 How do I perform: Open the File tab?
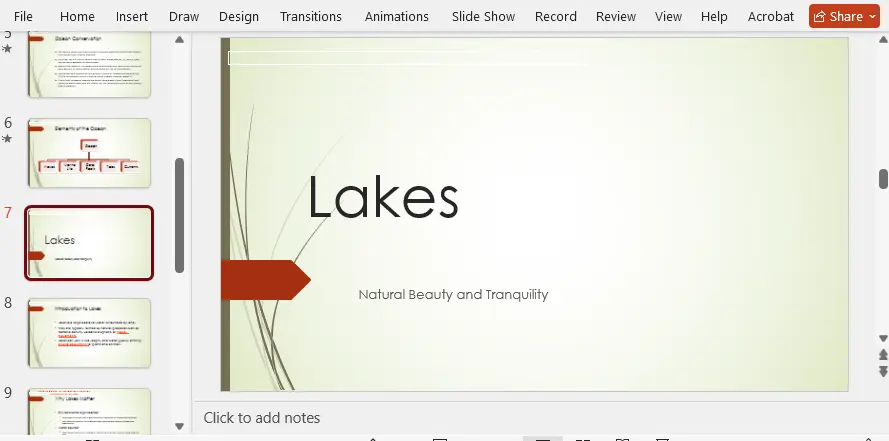point(23,16)
